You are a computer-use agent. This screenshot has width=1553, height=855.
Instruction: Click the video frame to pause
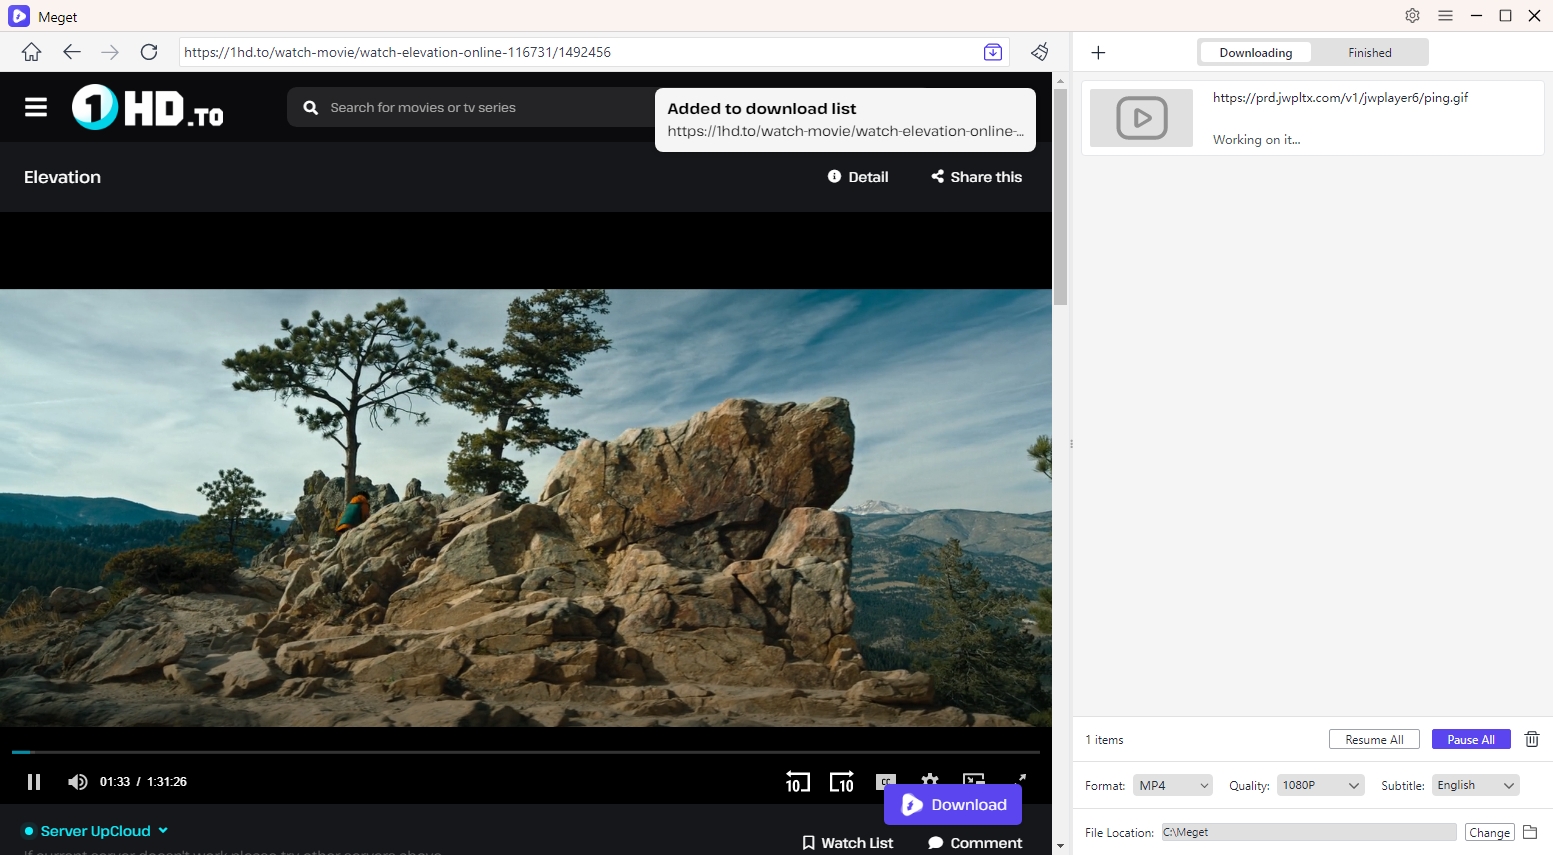tap(526, 508)
